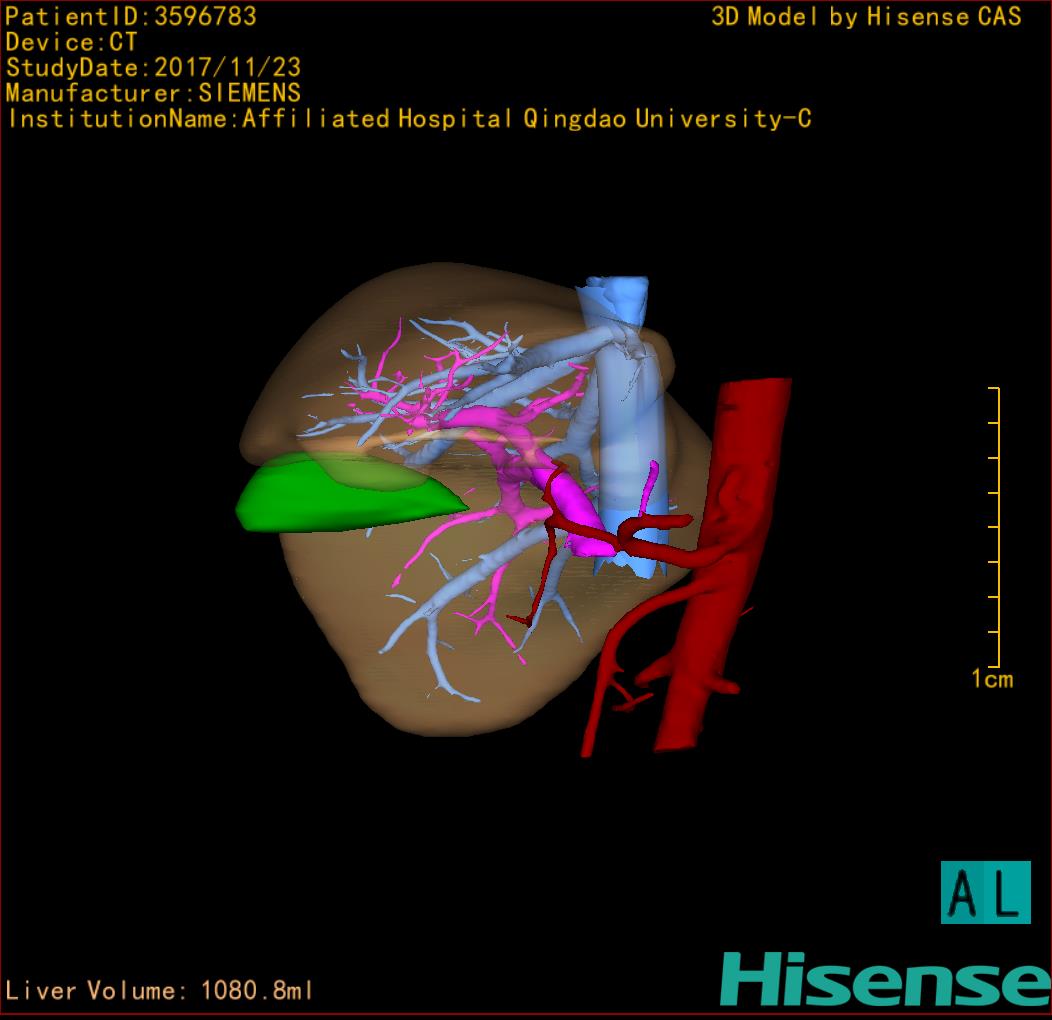This screenshot has height=1020, width=1052.
Task: Click the Device:CT label
Action: pyautogui.click(x=71, y=43)
